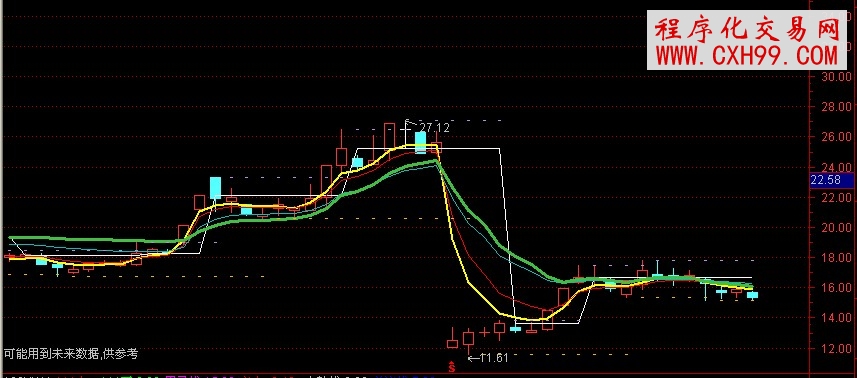This screenshot has width=857, height=378.
Task: Open the WWW.CXH99.COM watermark link
Action: point(746,56)
